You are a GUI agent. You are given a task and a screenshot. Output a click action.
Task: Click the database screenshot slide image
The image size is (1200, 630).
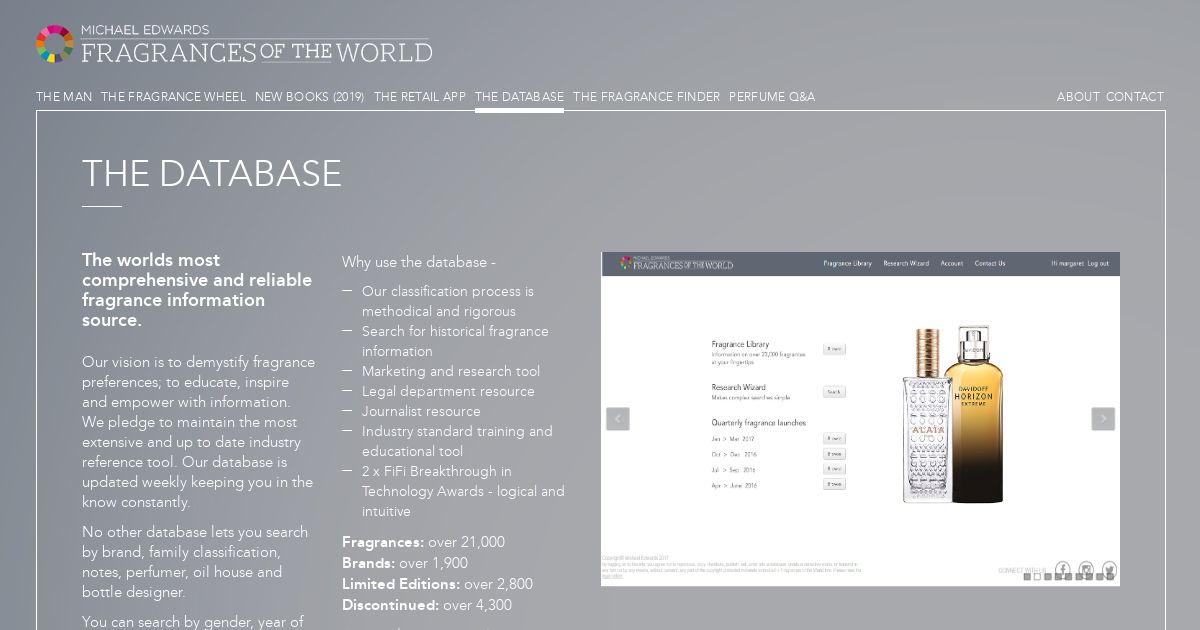pos(860,419)
